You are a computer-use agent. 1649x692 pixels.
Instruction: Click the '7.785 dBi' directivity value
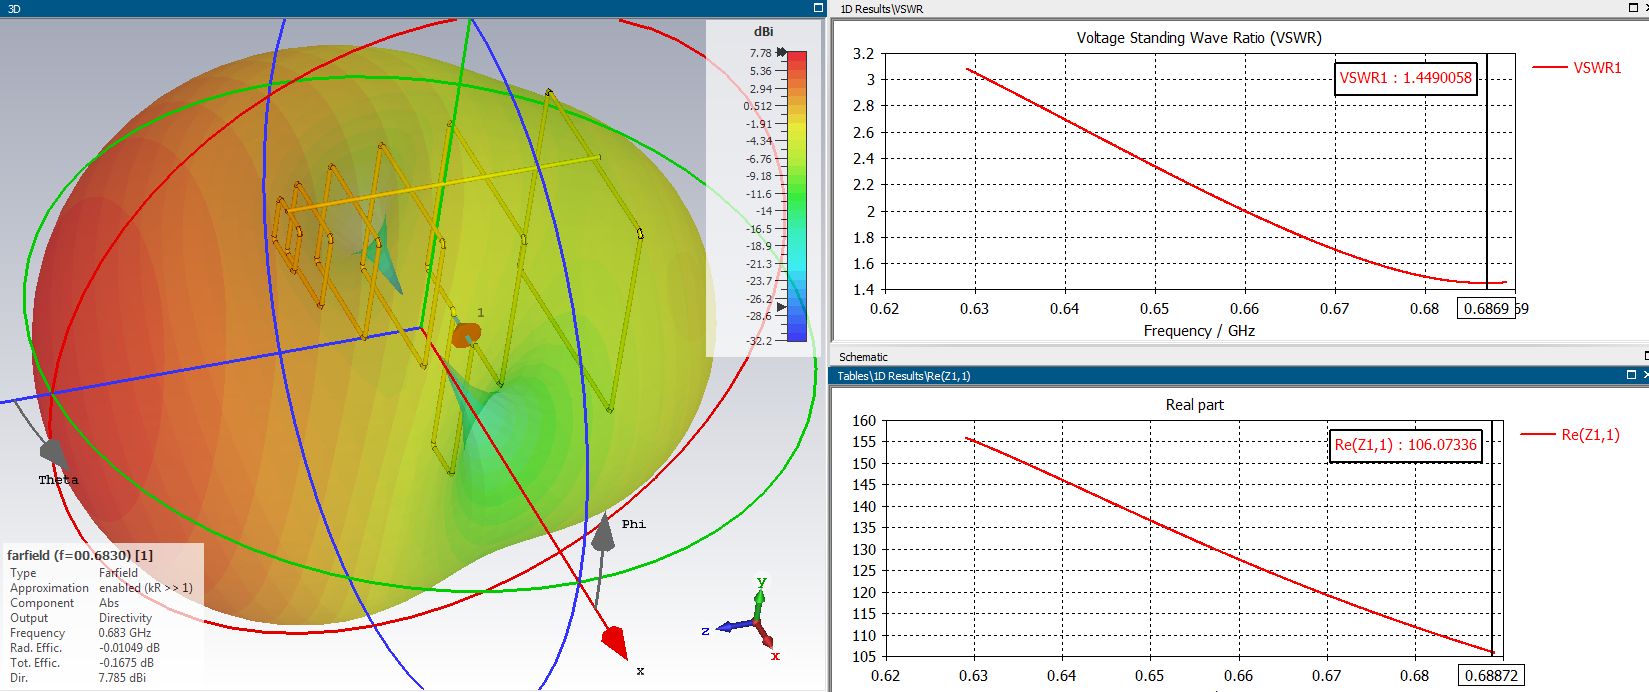click(x=122, y=678)
